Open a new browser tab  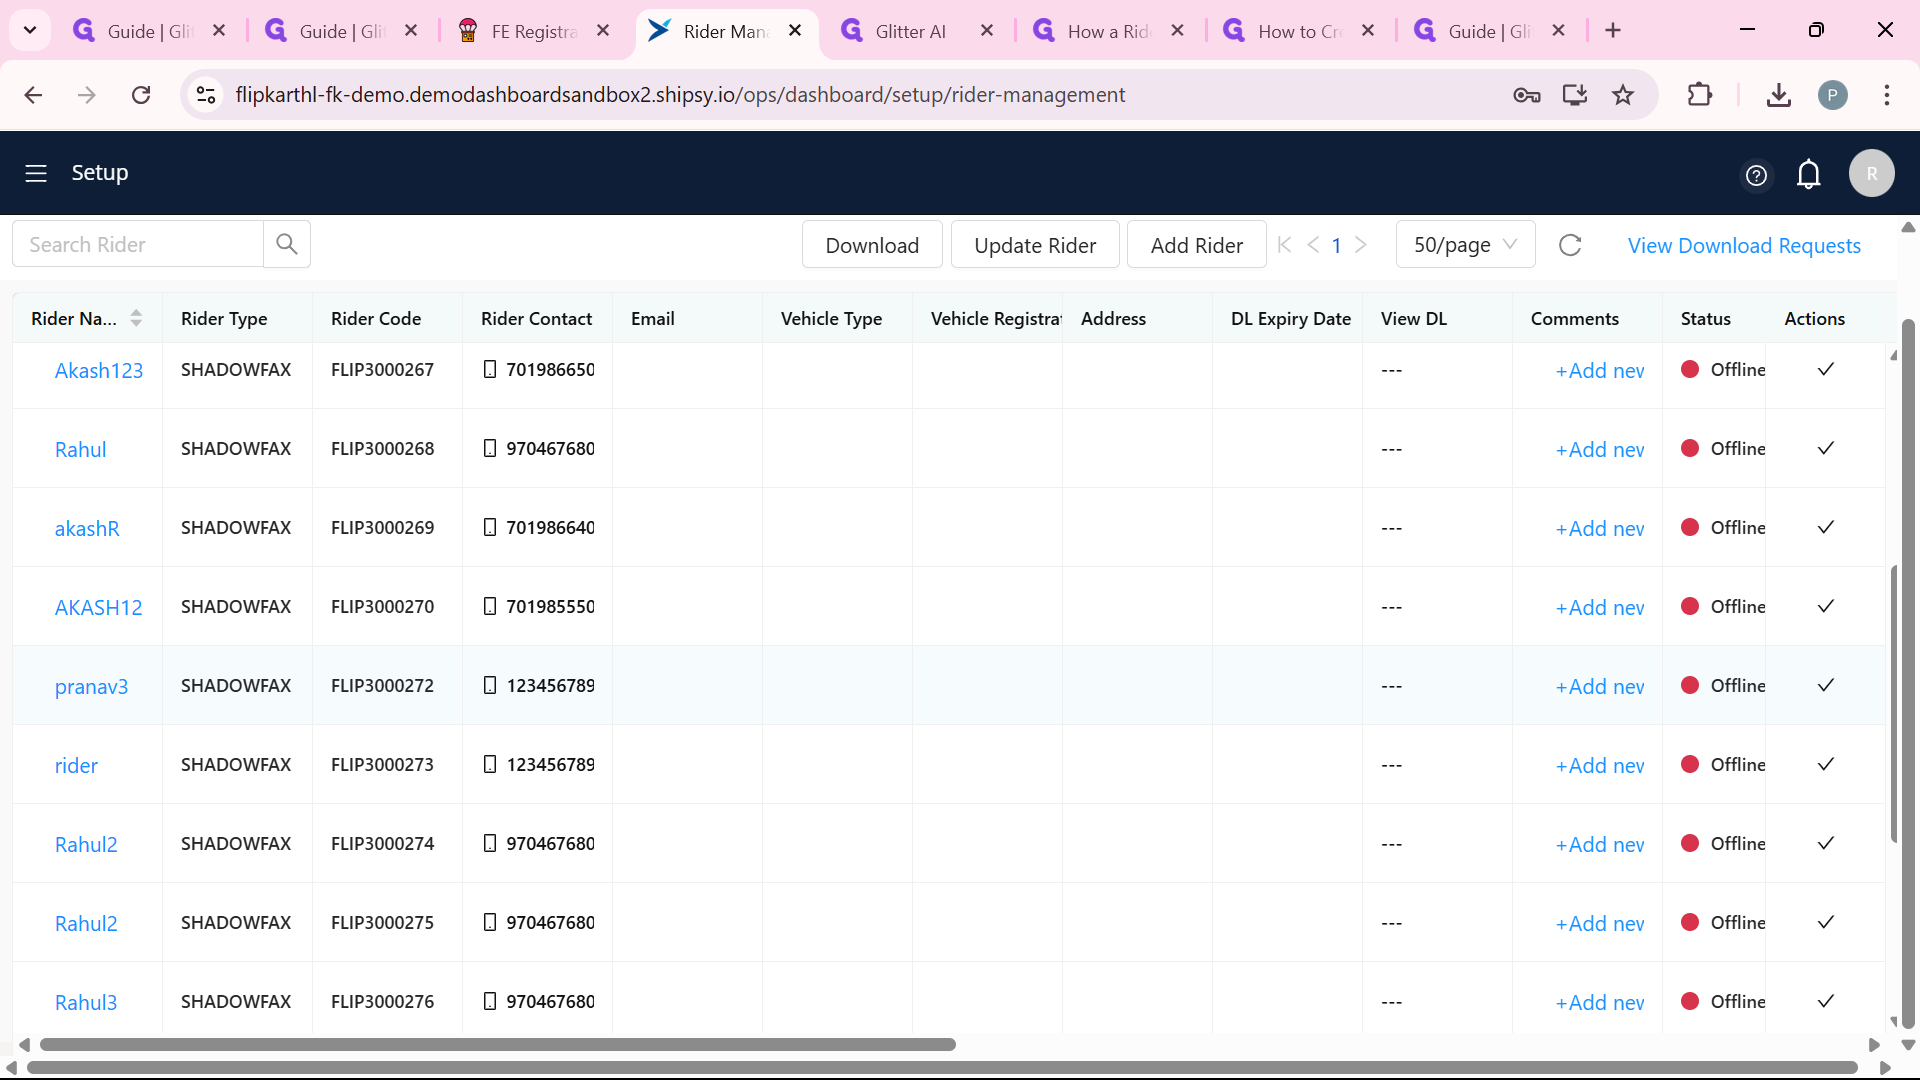point(1613,31)
